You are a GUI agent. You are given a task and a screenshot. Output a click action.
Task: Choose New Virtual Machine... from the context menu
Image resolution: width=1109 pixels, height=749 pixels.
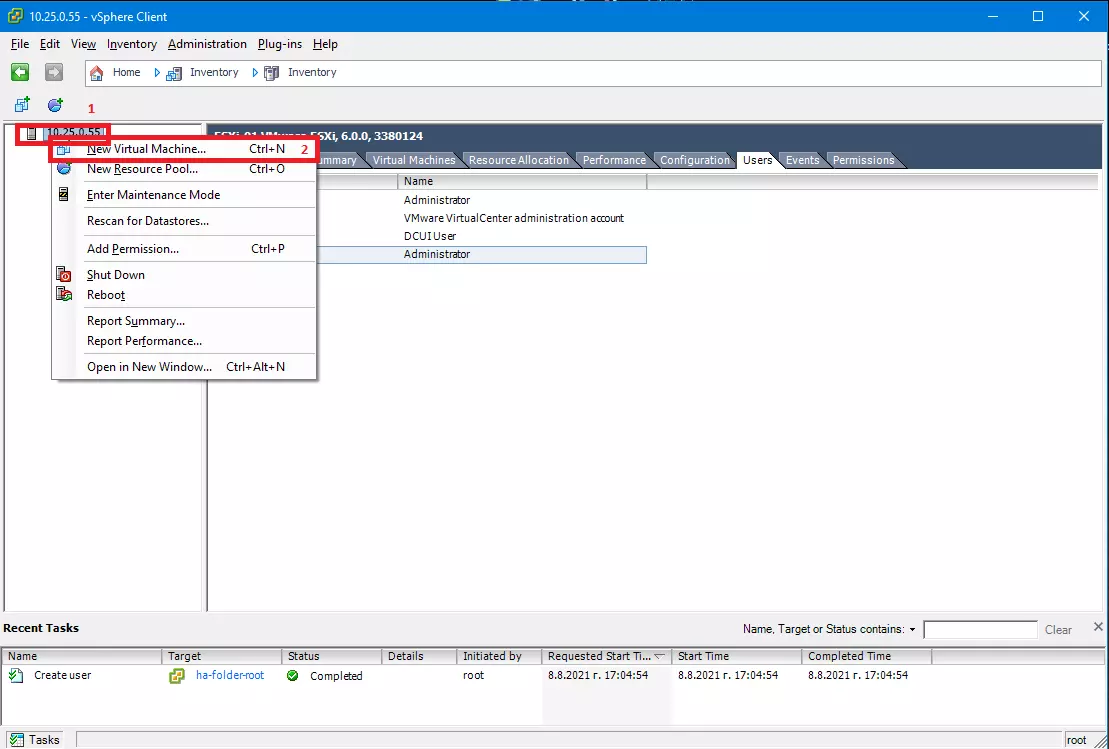[x=184, y=149]
